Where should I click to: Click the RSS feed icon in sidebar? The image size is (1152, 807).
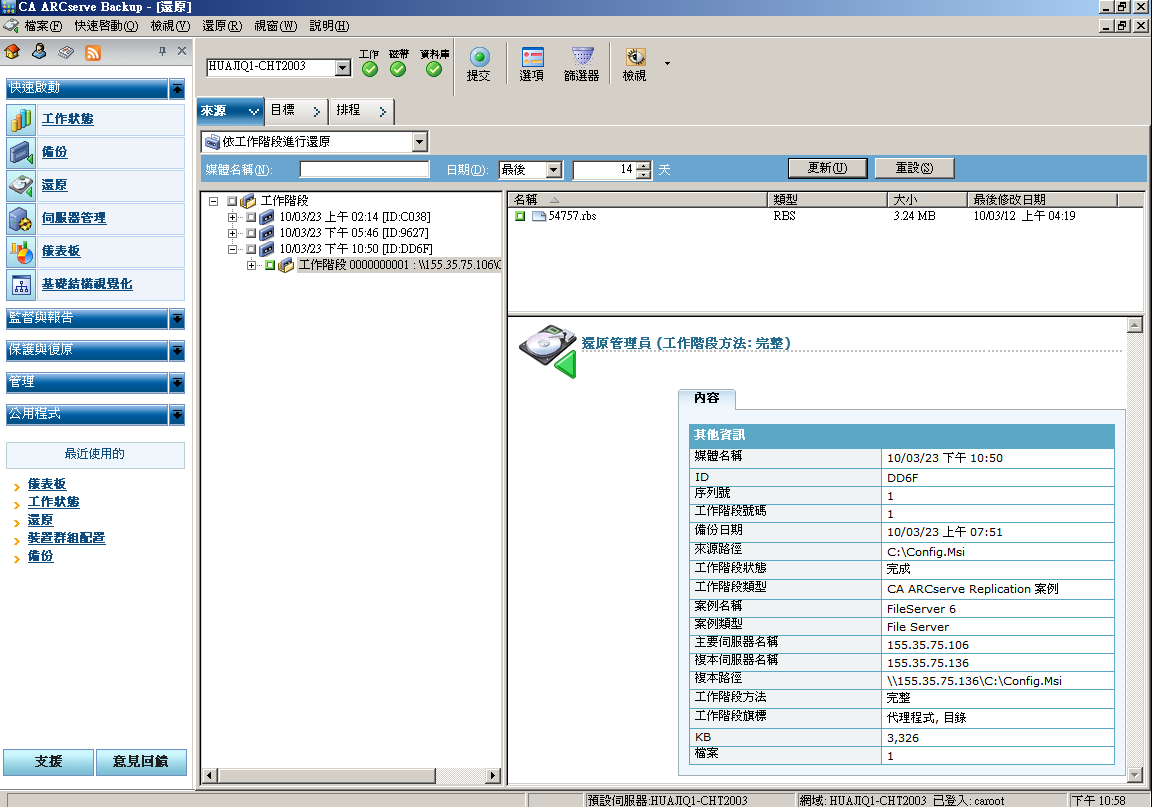point(92,52)
